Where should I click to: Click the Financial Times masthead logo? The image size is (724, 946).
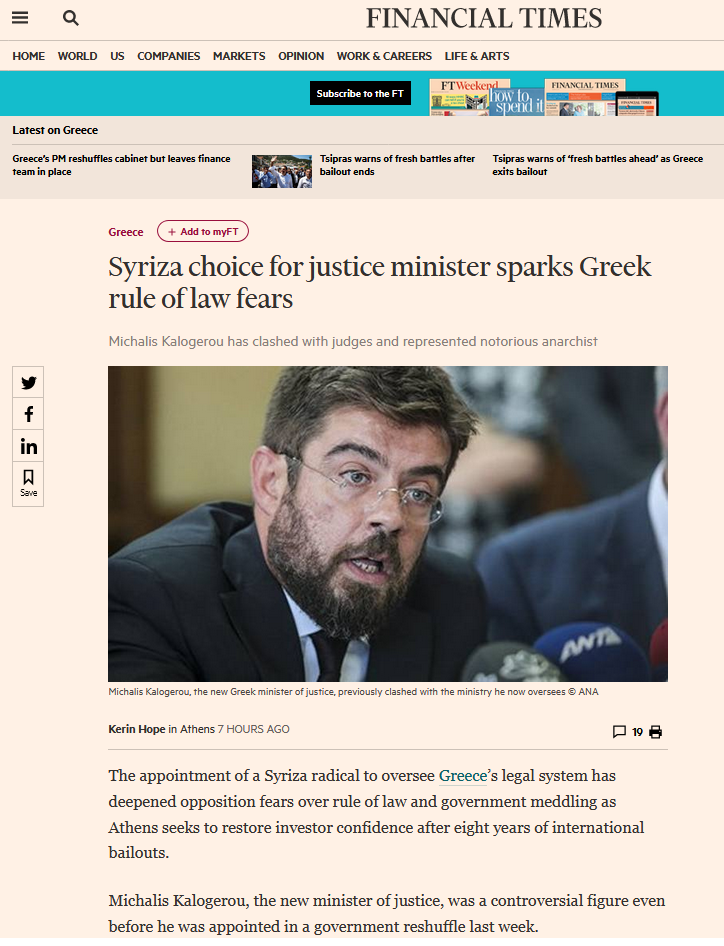coord(484,18)
